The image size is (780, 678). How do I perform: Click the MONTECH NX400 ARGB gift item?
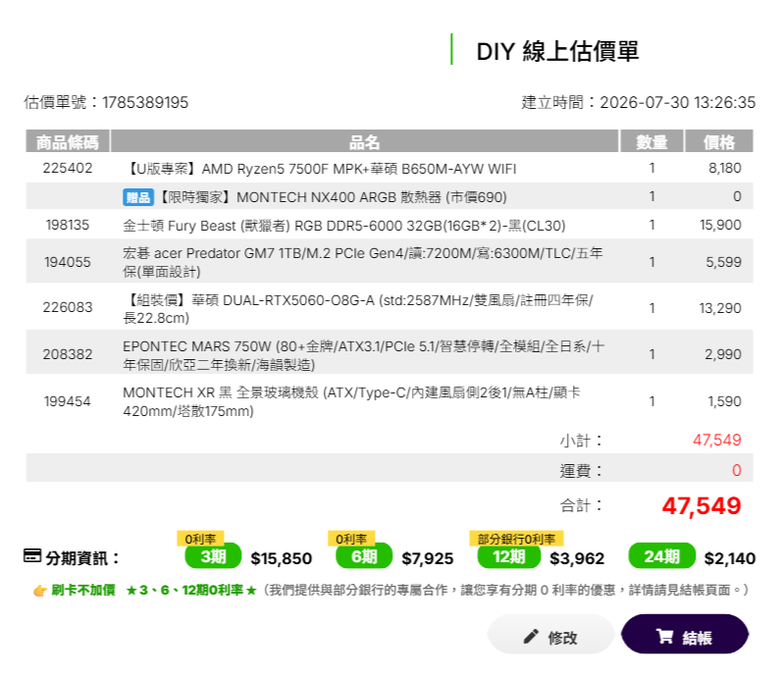point(332,197)
